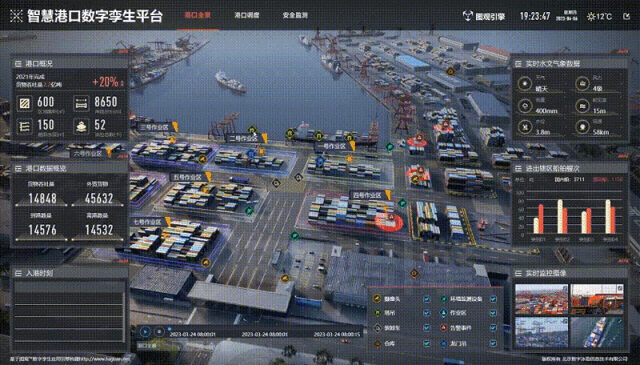The width and height of the screenshot is (640, 365).
Task: Click the 摄像头 camera legend icon
Action: pos(377,299)
